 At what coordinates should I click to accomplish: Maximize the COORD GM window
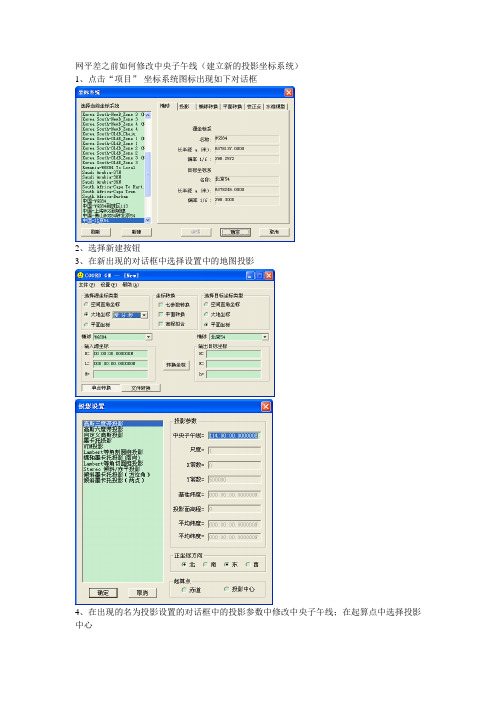(x=259, y=275)
